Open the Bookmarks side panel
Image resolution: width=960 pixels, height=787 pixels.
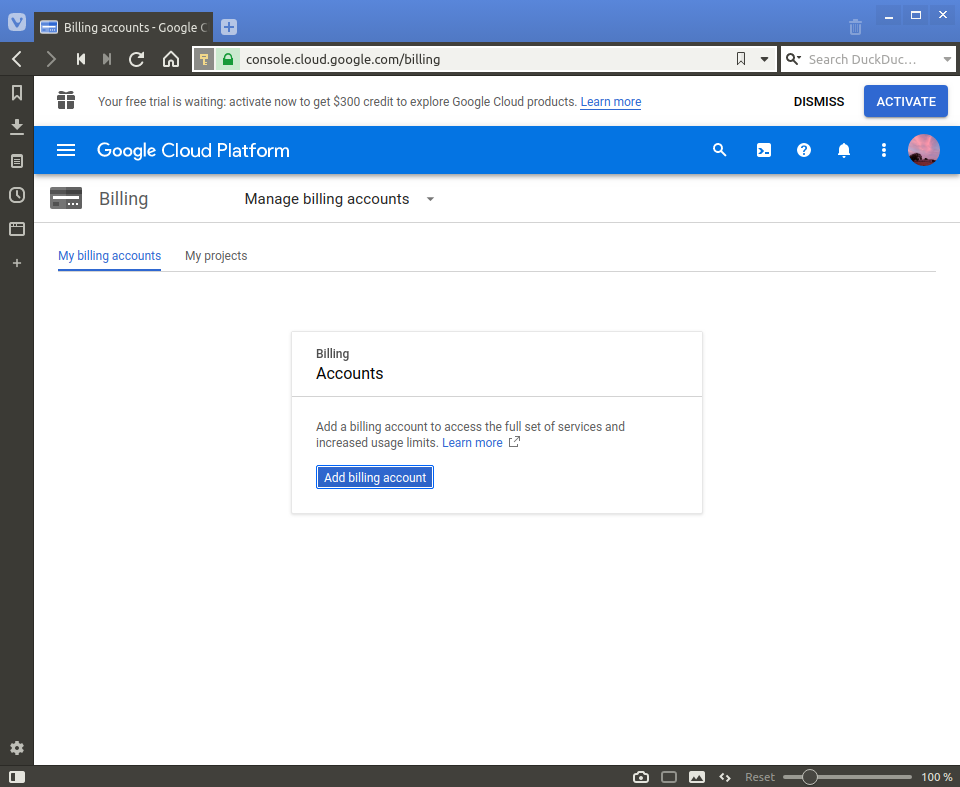point(17,92)
